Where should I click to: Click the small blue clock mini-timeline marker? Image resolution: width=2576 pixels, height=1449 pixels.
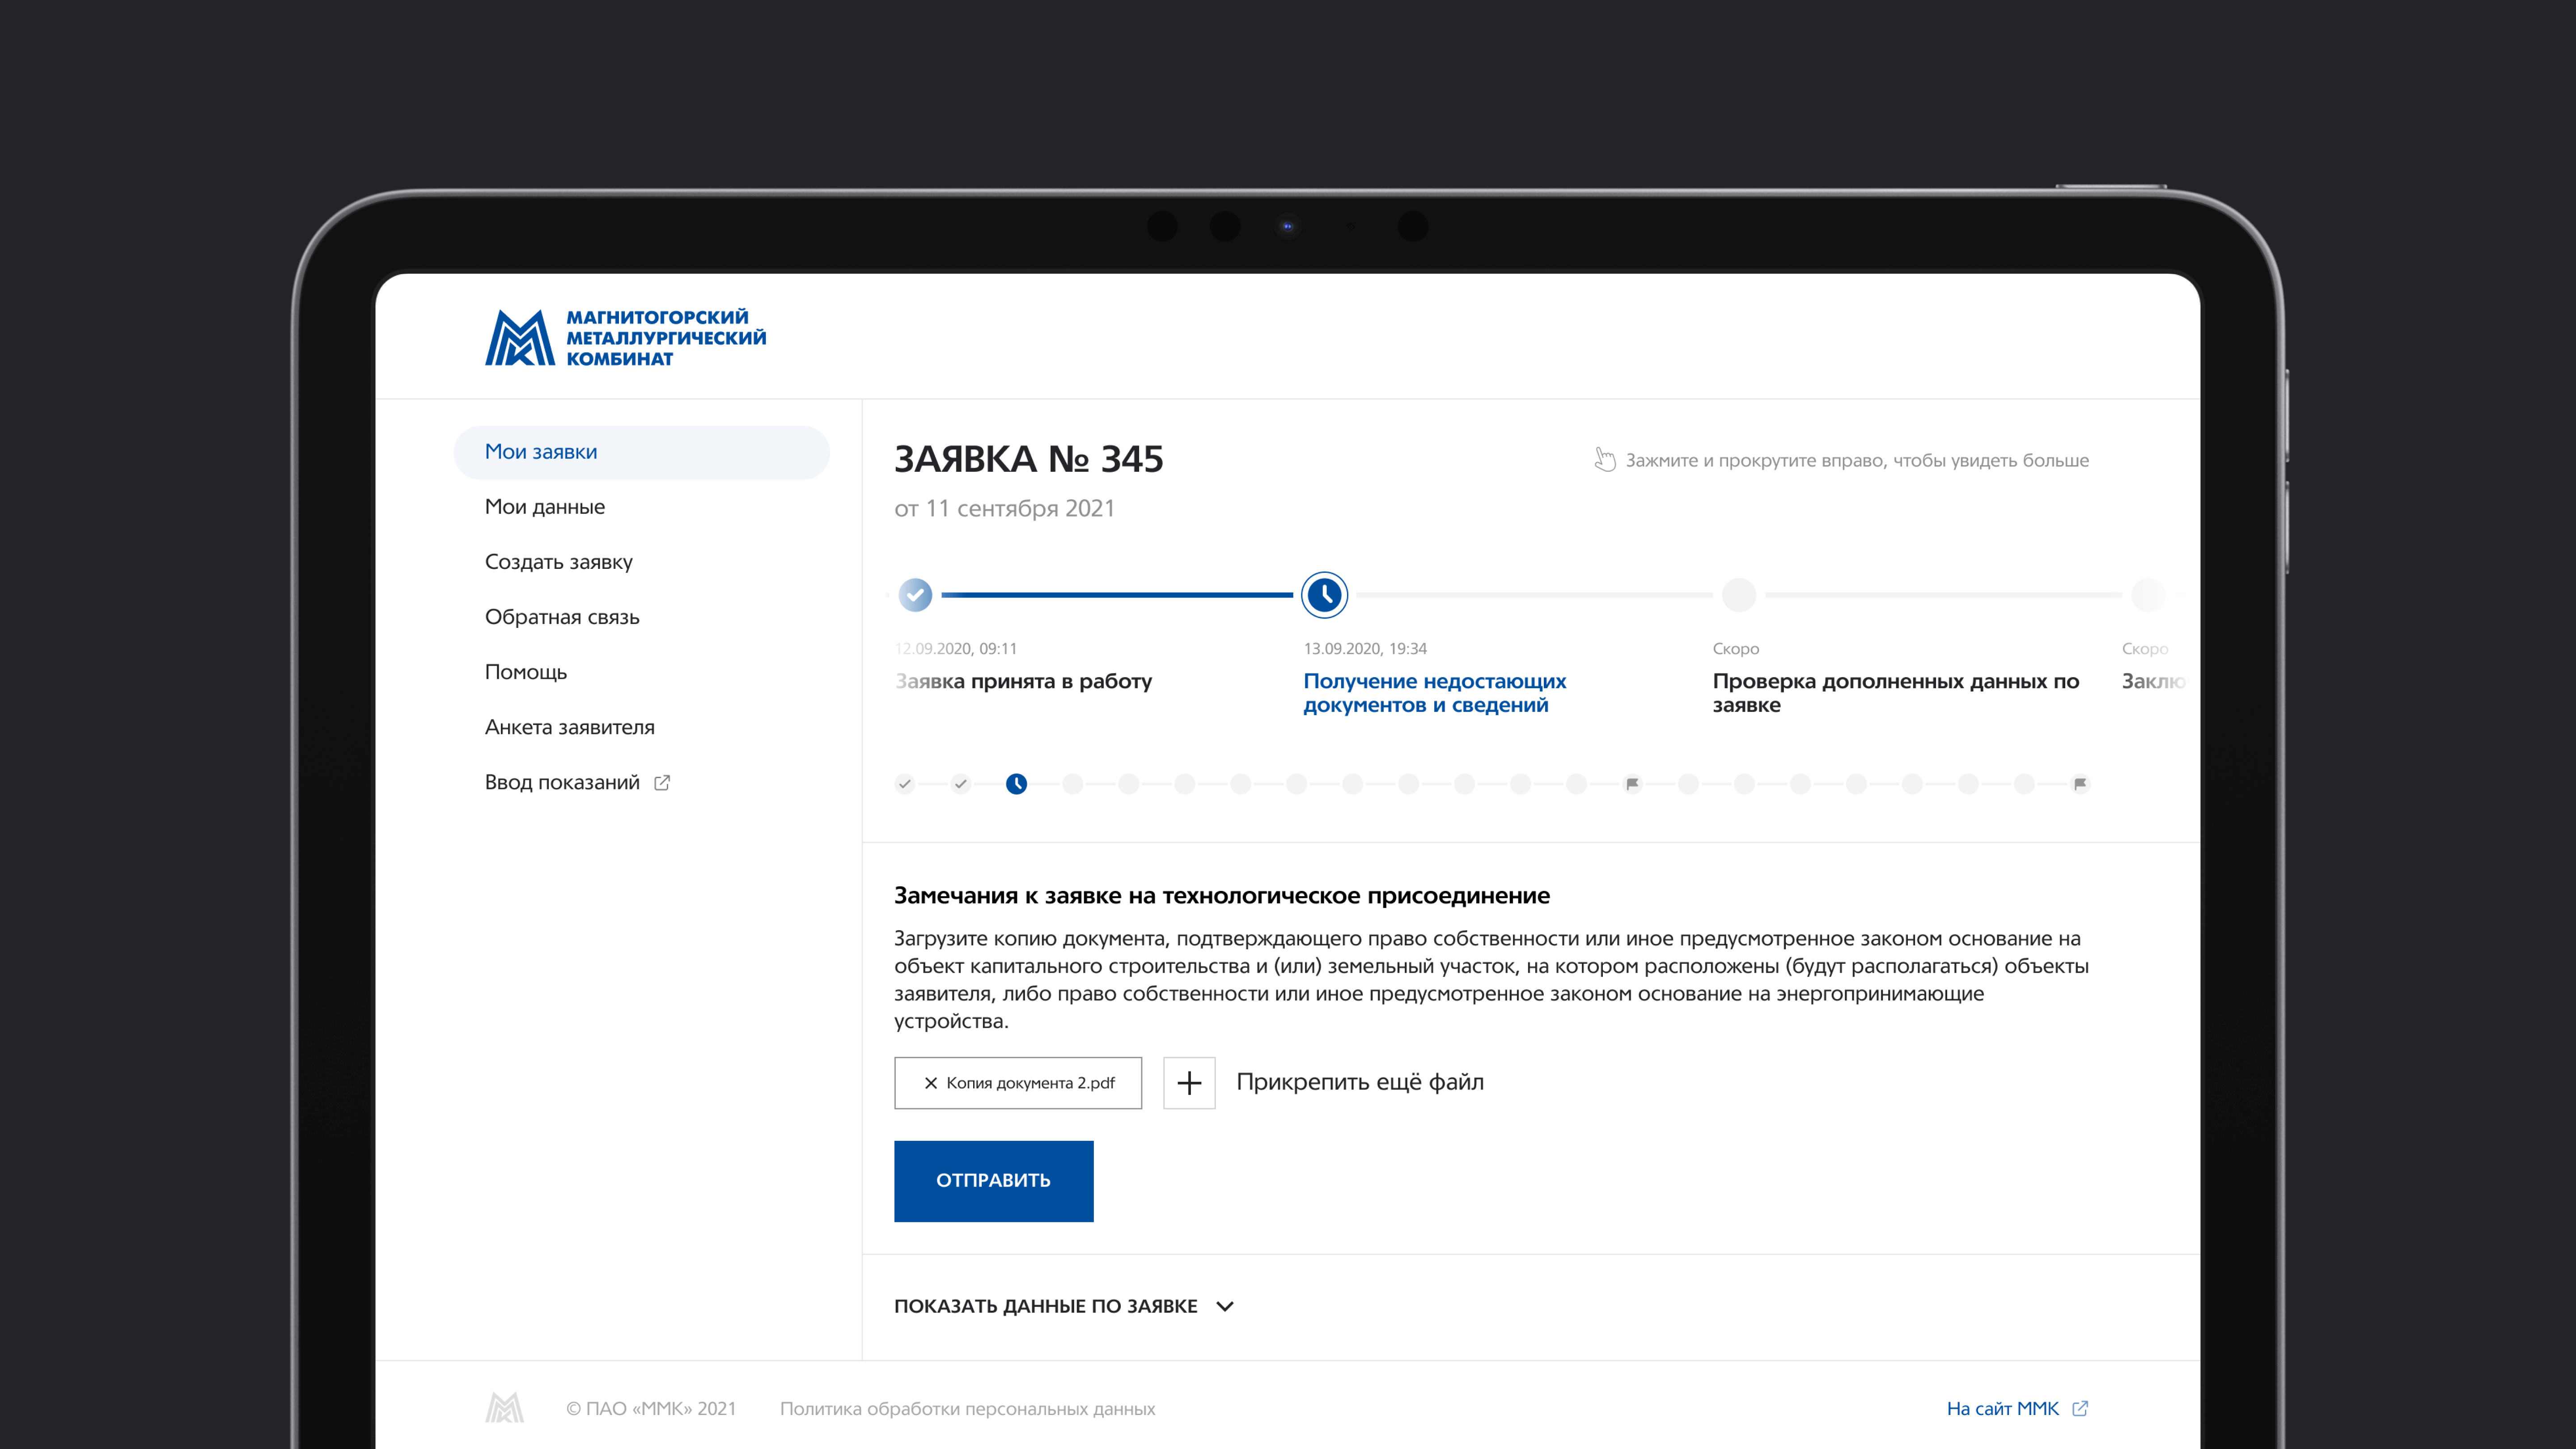[1016, 784]
